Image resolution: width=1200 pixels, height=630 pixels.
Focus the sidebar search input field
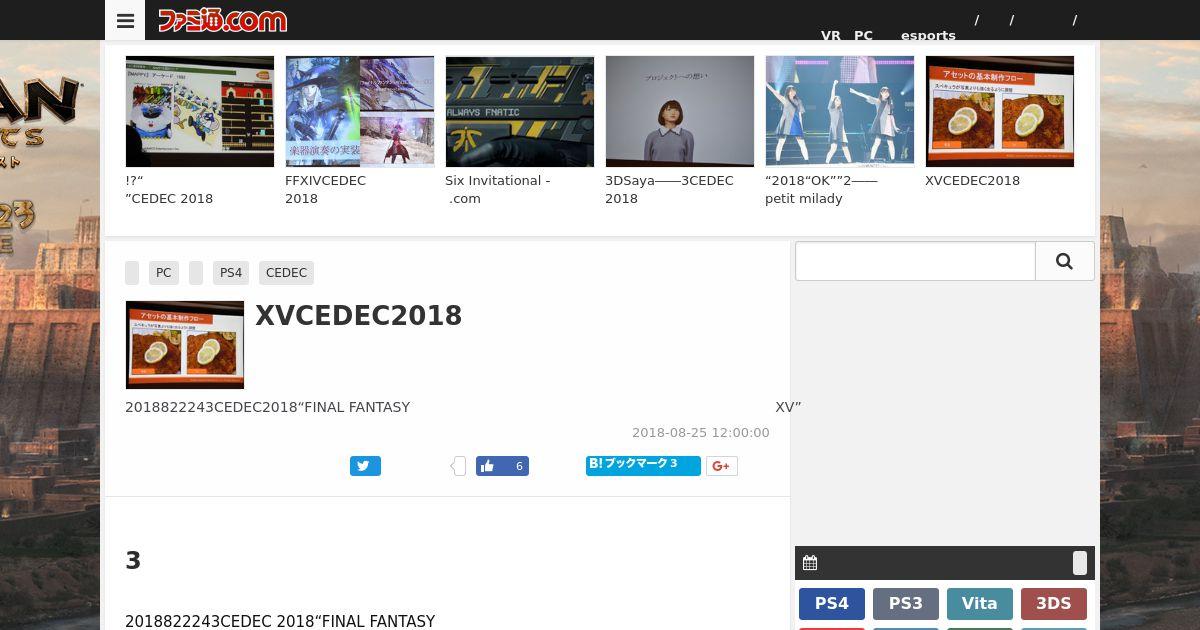click(915, 261)
